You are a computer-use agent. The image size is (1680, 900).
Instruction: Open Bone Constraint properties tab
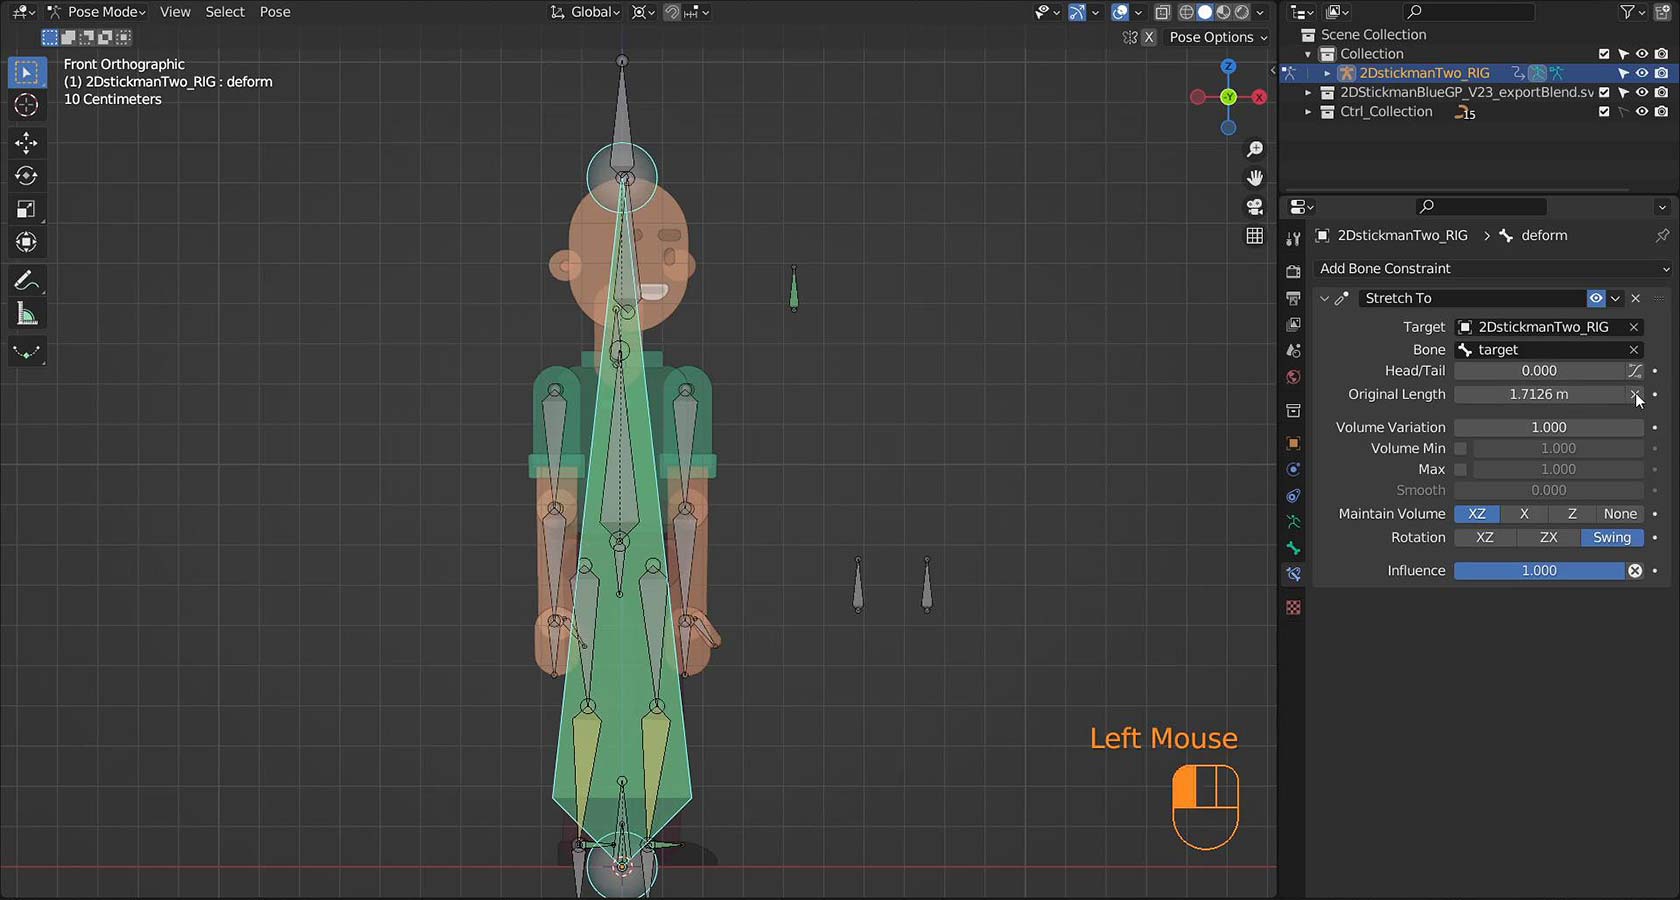pyautogui.click(x=1293, y=574)
